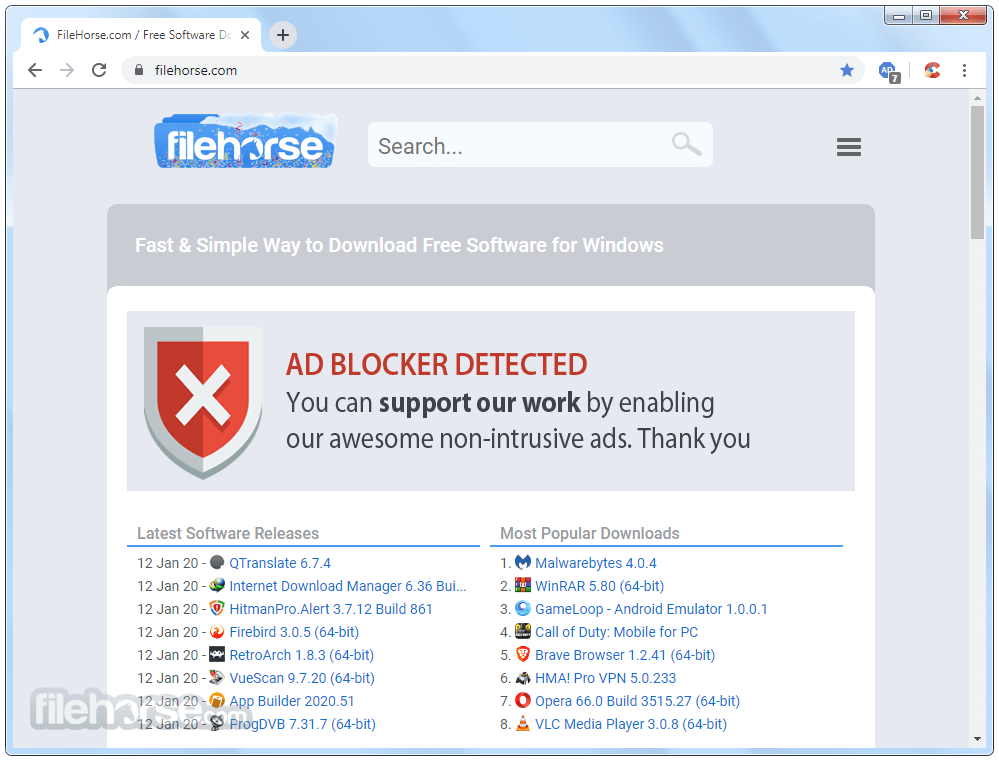Click the bookmark star icon
This screenshot has height=760, width=999.
(847, 70)
